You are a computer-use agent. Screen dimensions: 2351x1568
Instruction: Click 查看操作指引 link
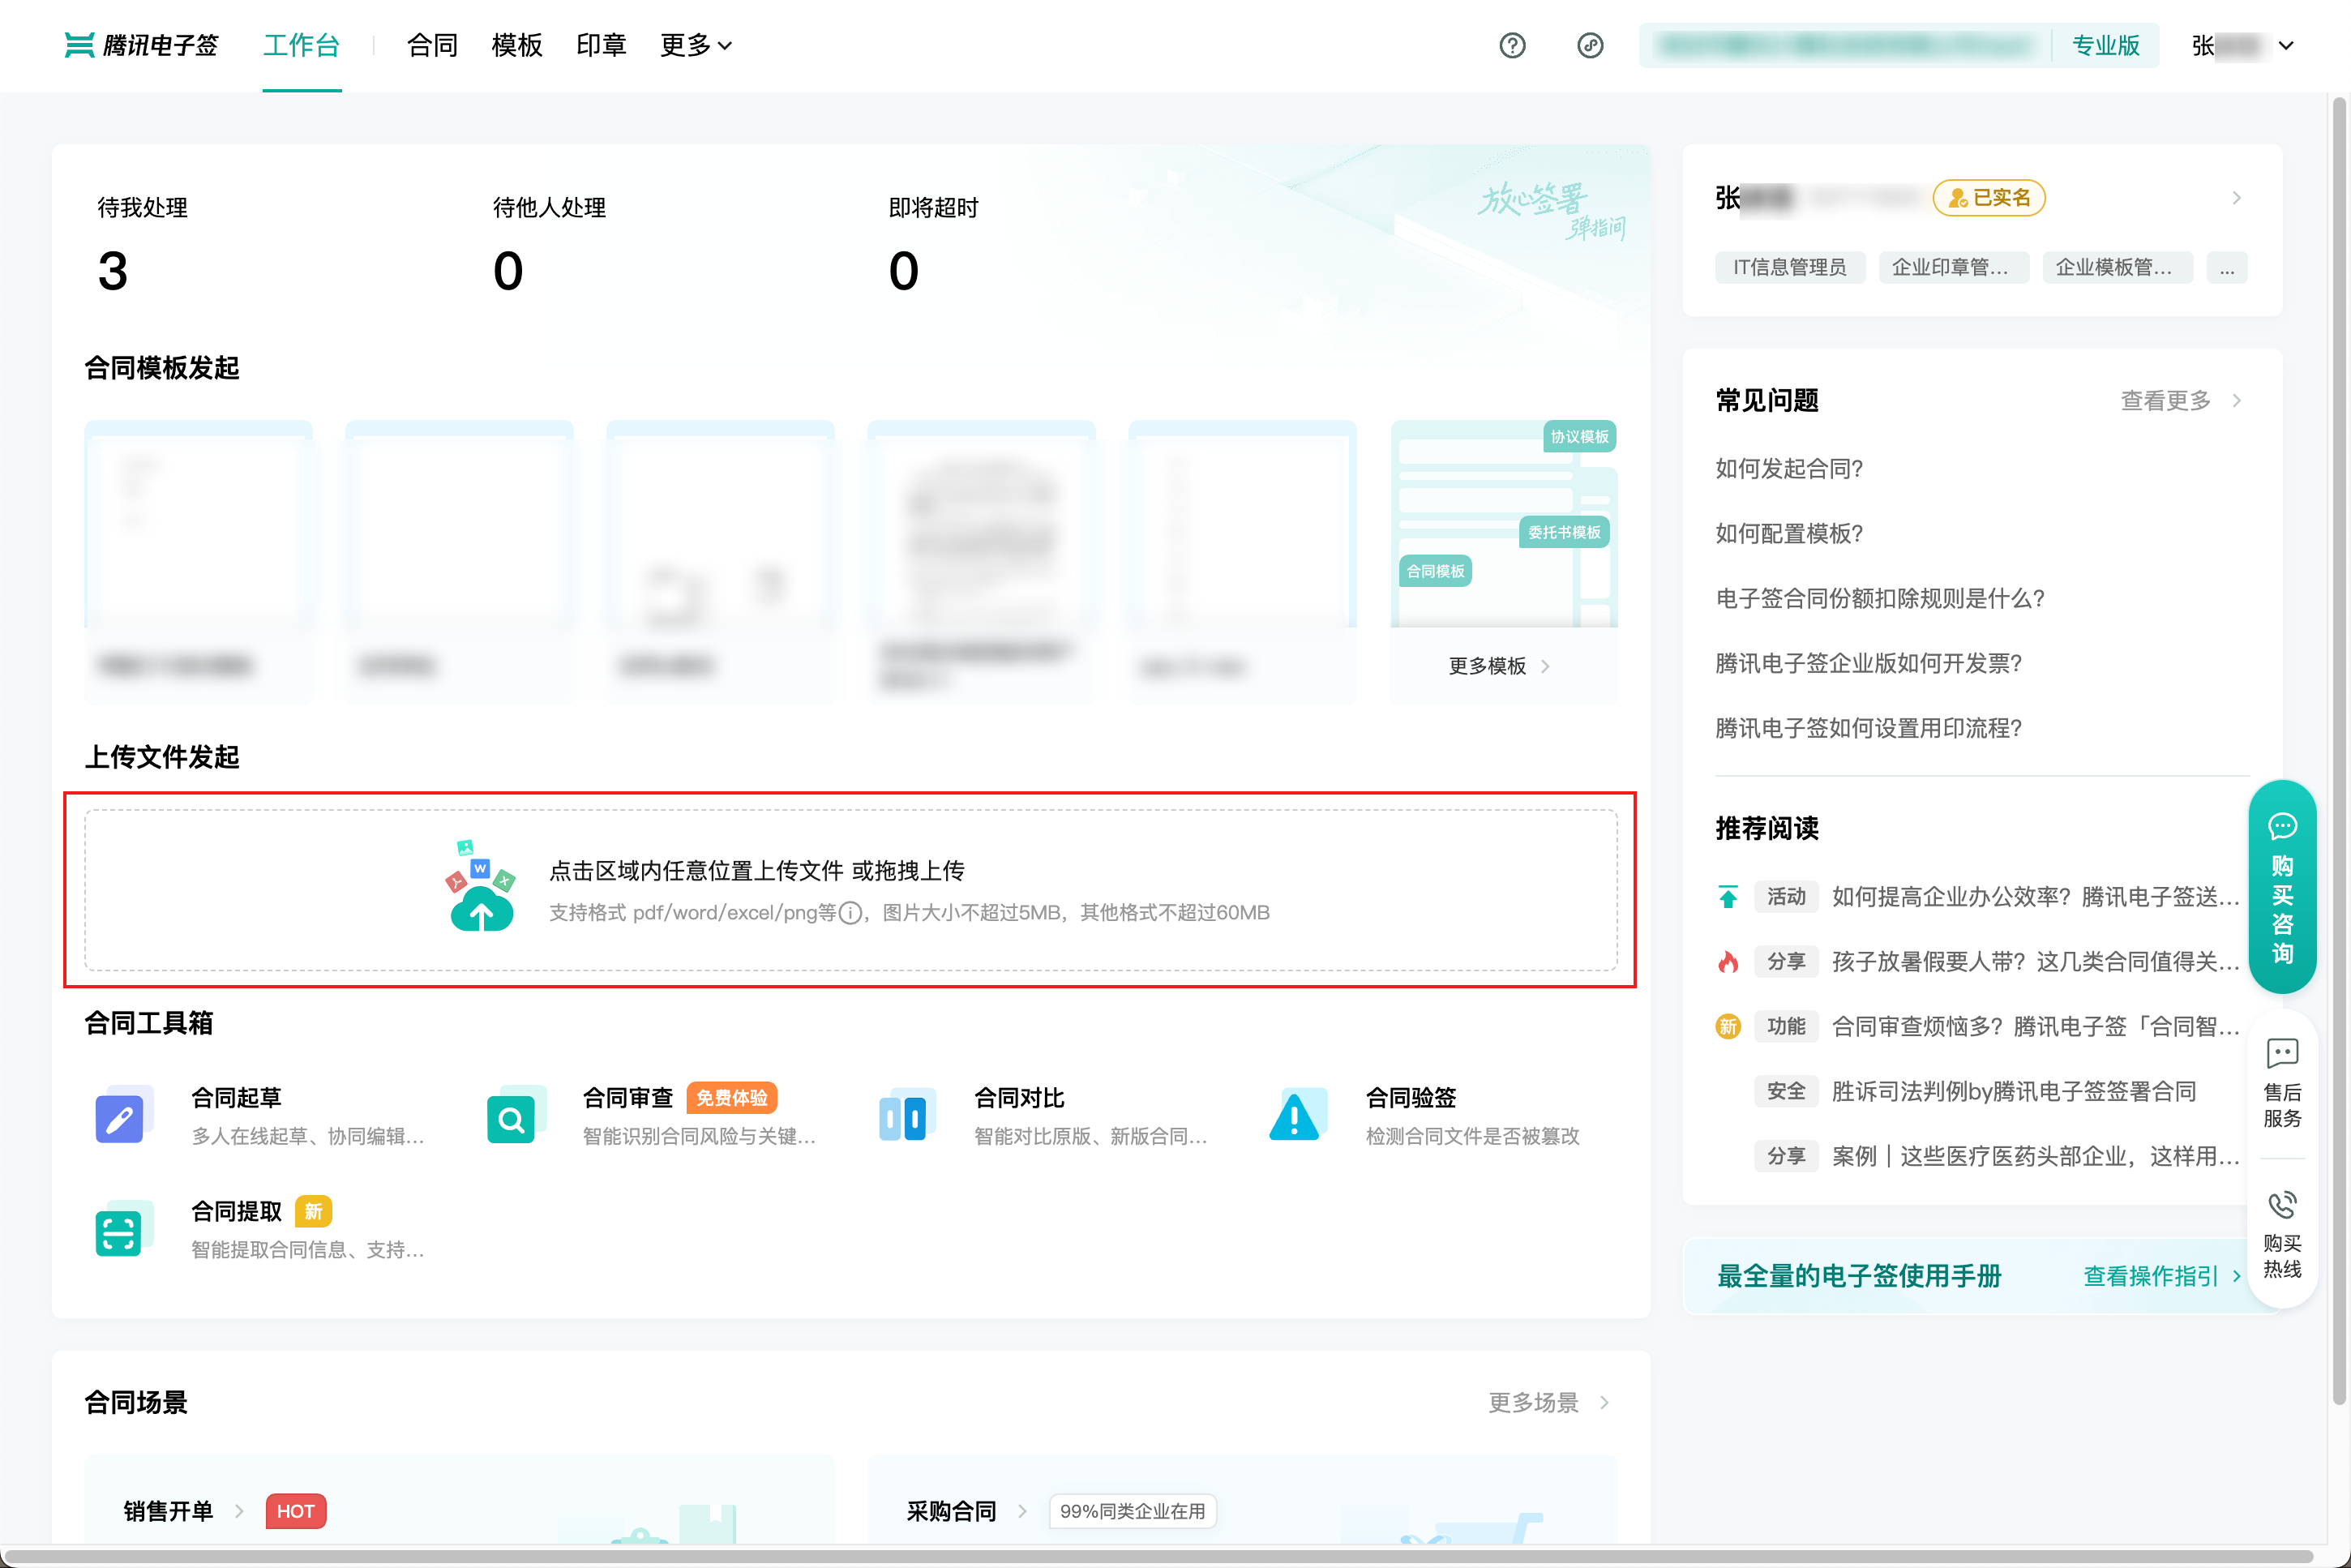point(2161,1276)
